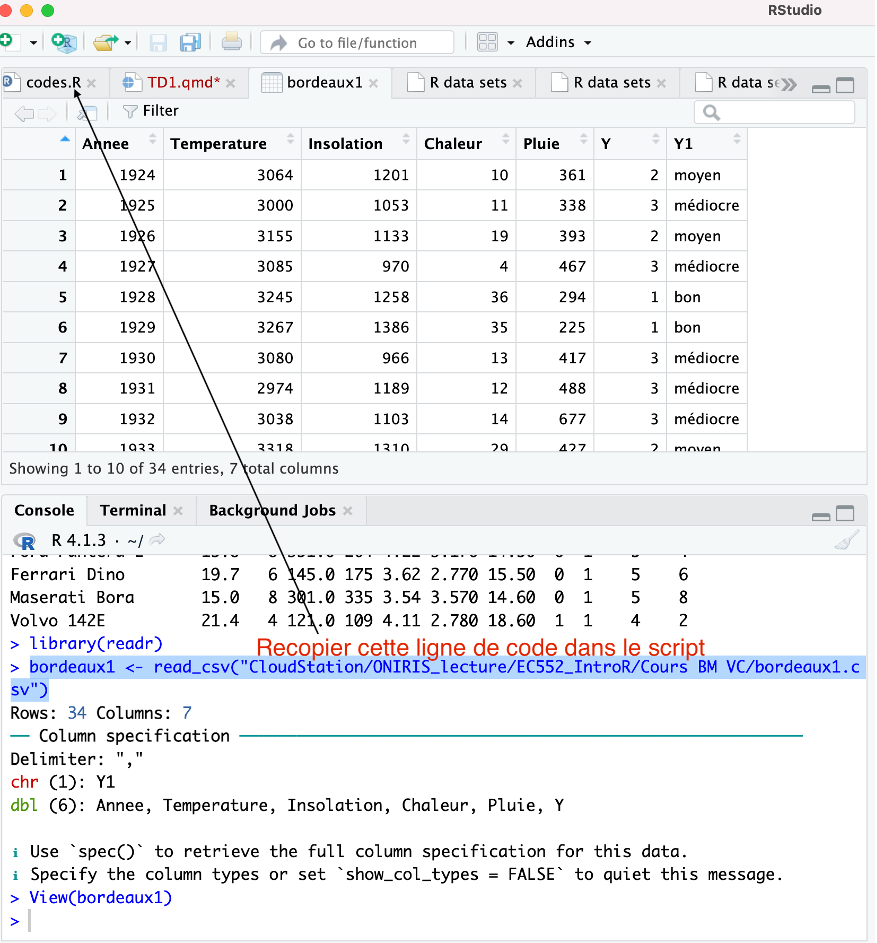Close the Terminal tab
This screenshot has width=877, height=943.
177,511
